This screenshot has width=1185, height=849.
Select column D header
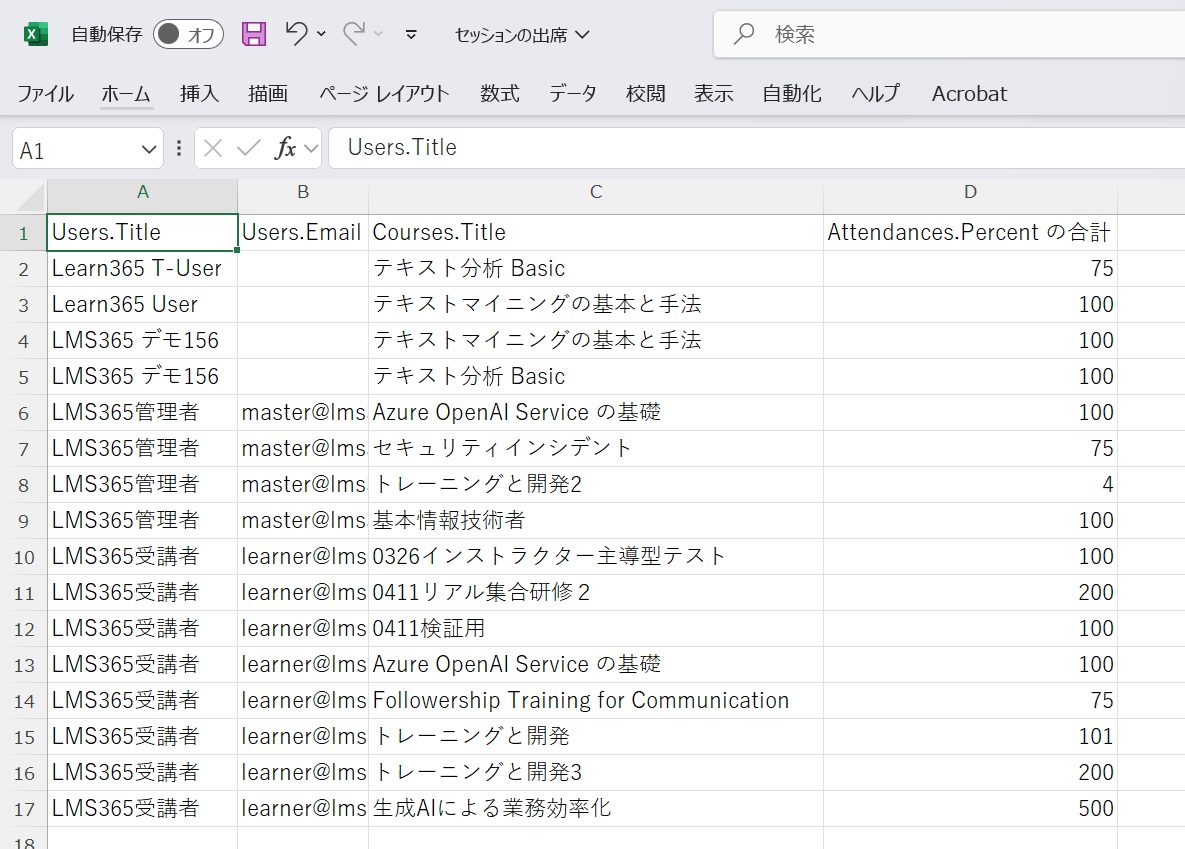tap(969, 192)
